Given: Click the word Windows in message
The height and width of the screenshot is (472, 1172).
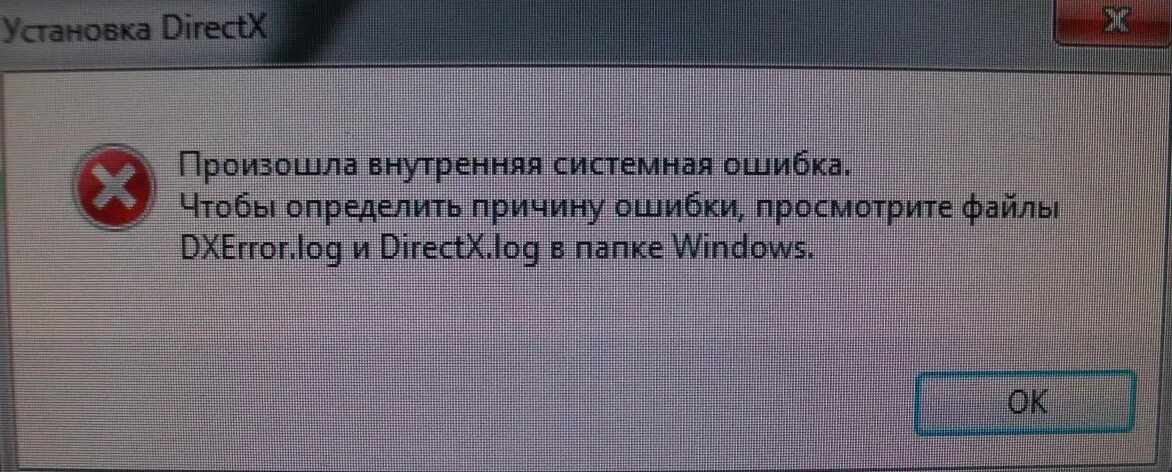Looking at the screenshot, I should (741, 247).
